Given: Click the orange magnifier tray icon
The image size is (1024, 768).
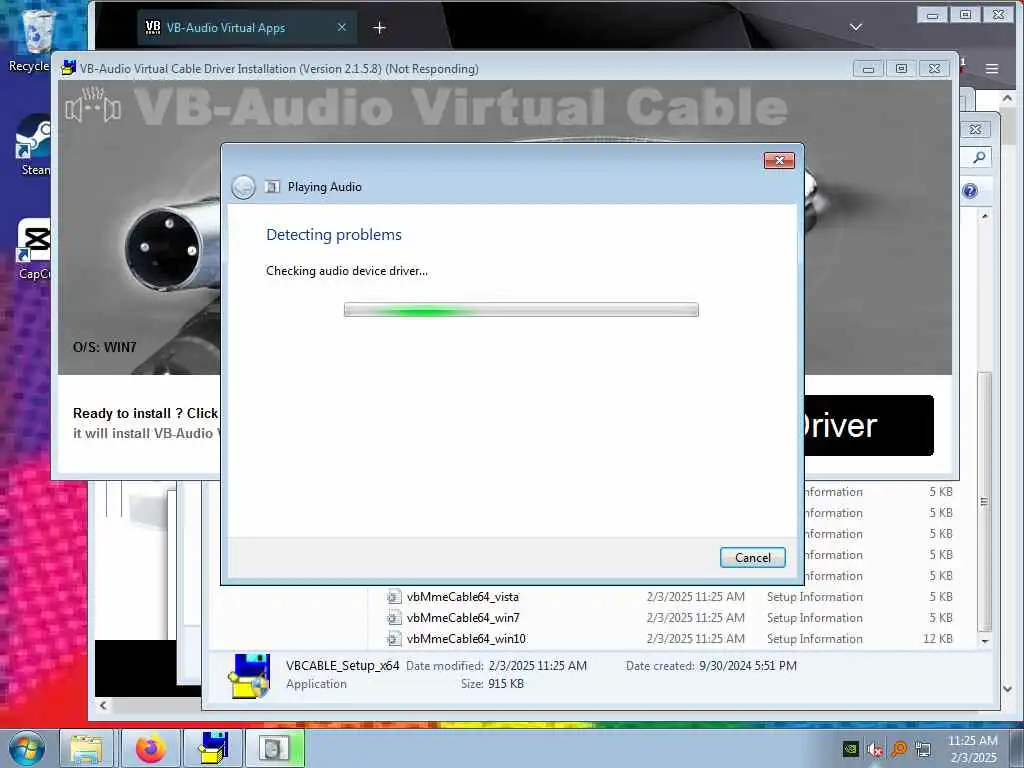Looking at the screenshot, I should pos(899,749).
